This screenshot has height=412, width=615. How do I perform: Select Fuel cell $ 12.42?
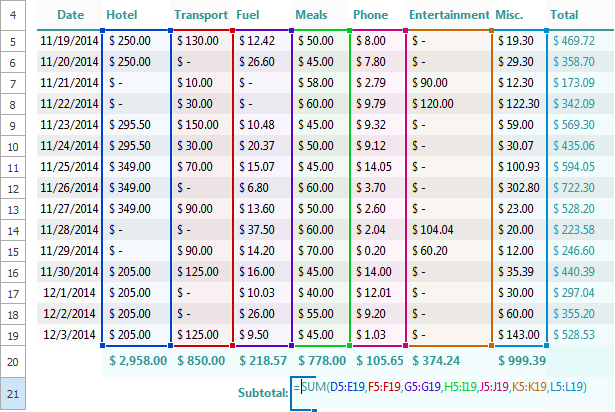point(257,41)
